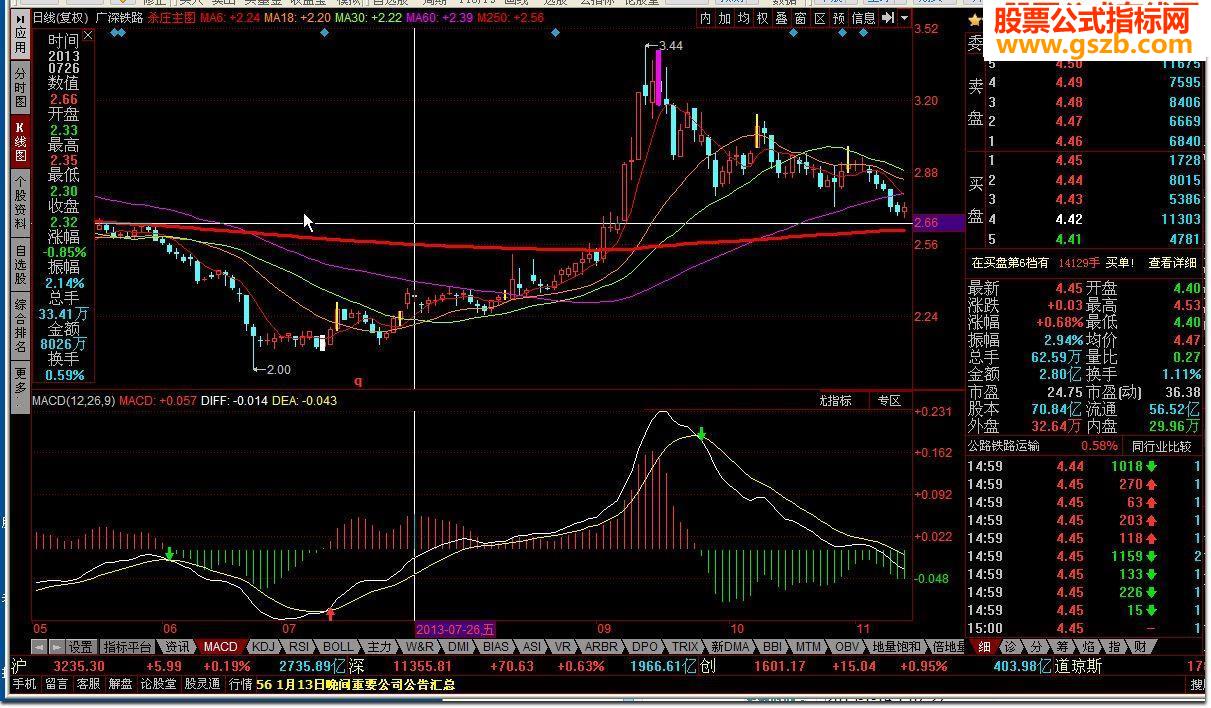Open the 综合排名 side tab

[20, 326]
